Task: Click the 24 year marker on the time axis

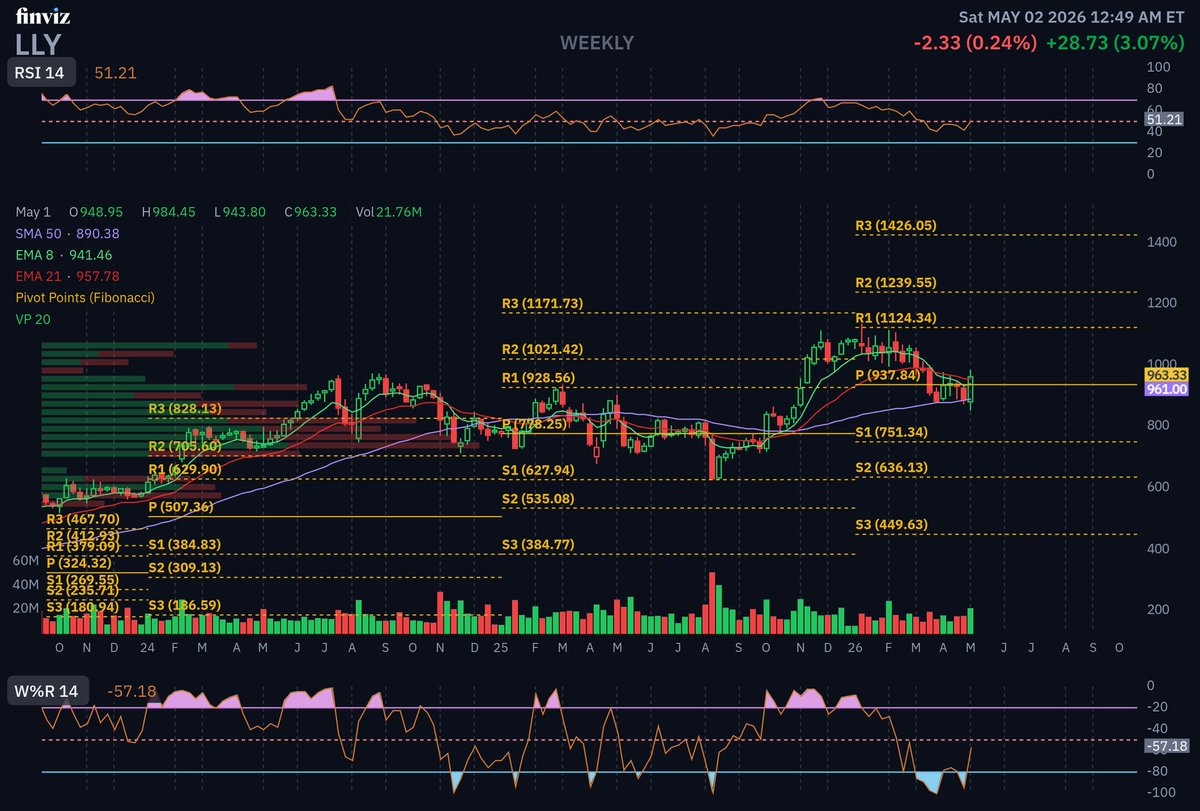Action: (147, 648)
